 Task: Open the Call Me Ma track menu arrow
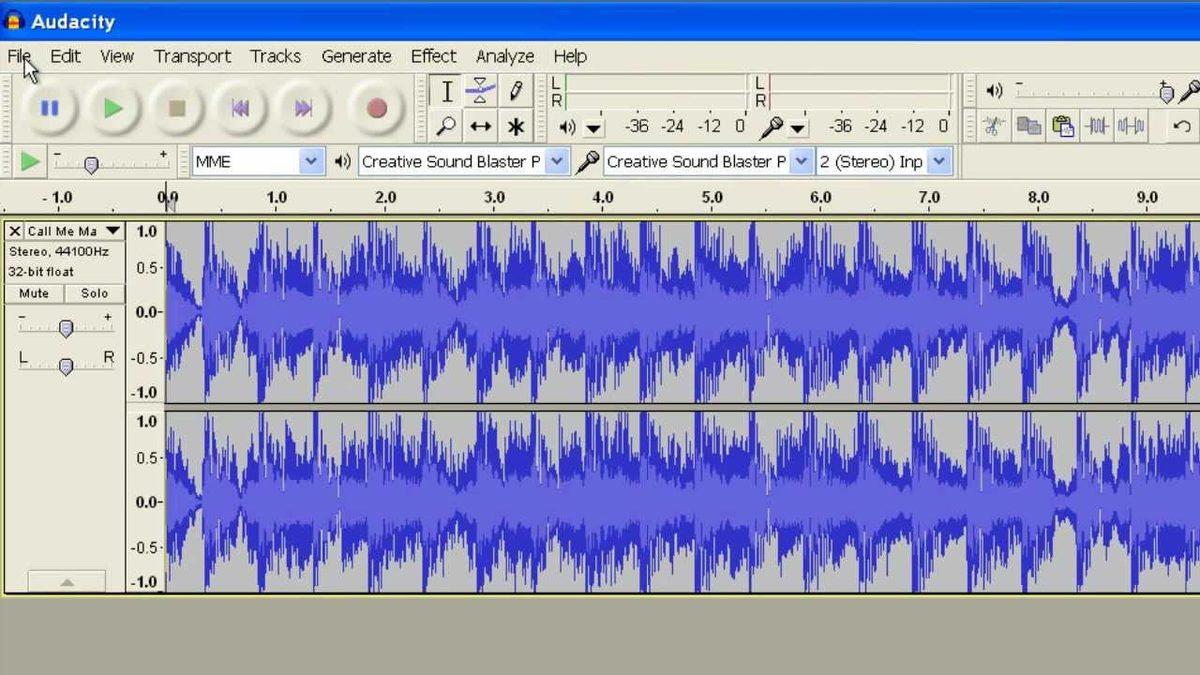pyautogui.click(x=113, y=231)
